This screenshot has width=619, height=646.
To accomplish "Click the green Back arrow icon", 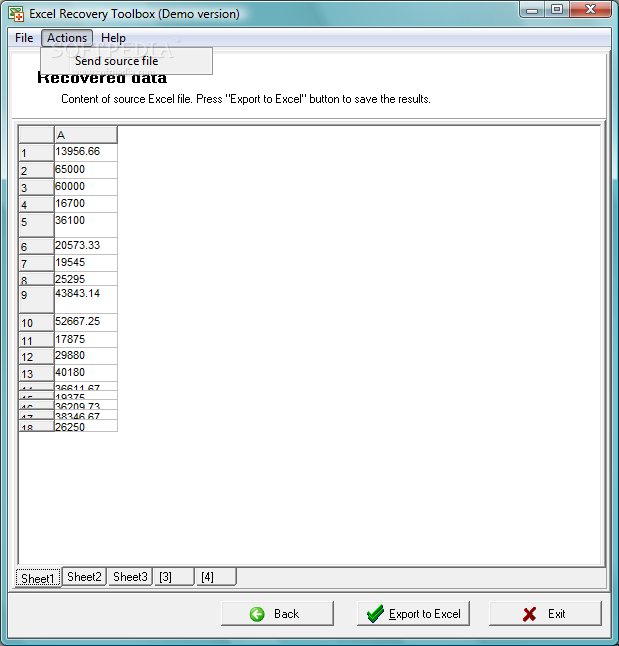I will tap(257, 614).
